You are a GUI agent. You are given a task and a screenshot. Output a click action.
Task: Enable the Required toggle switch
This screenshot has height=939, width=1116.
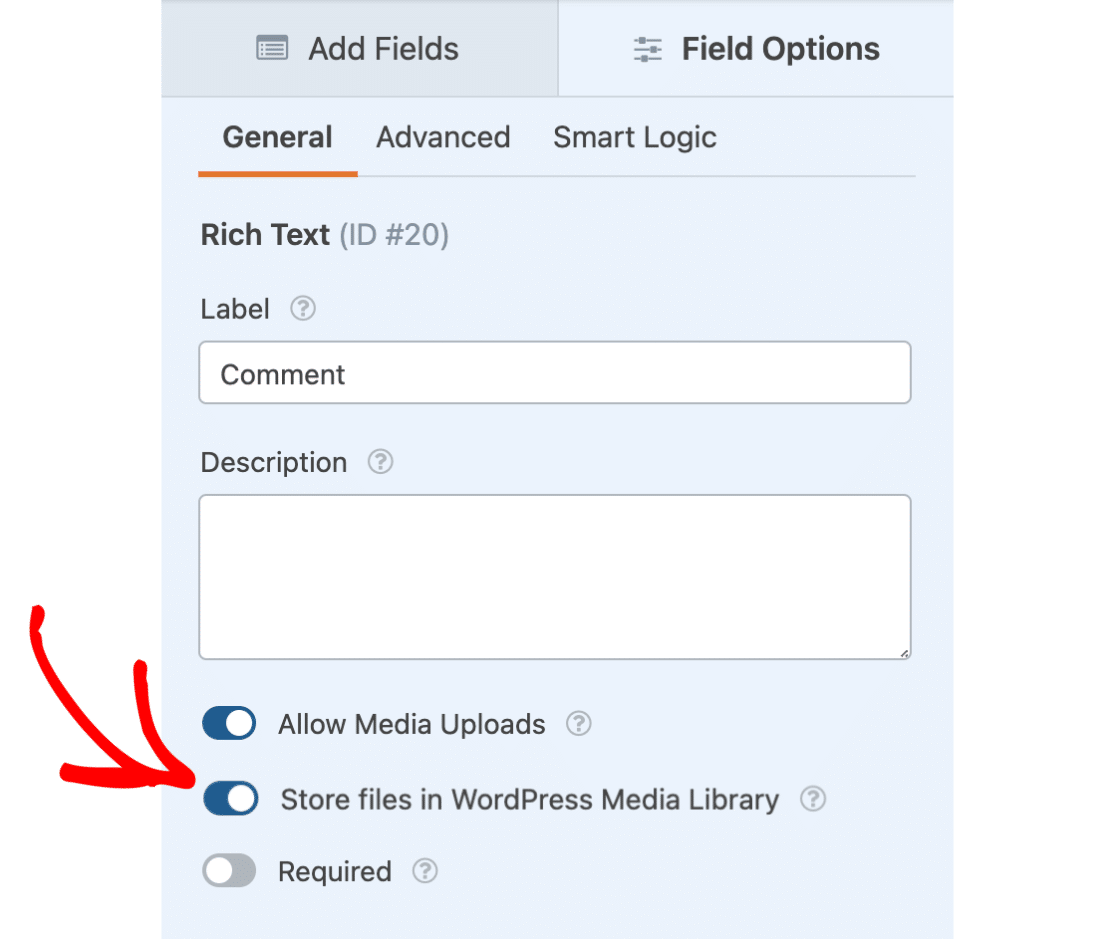point(229,872)
